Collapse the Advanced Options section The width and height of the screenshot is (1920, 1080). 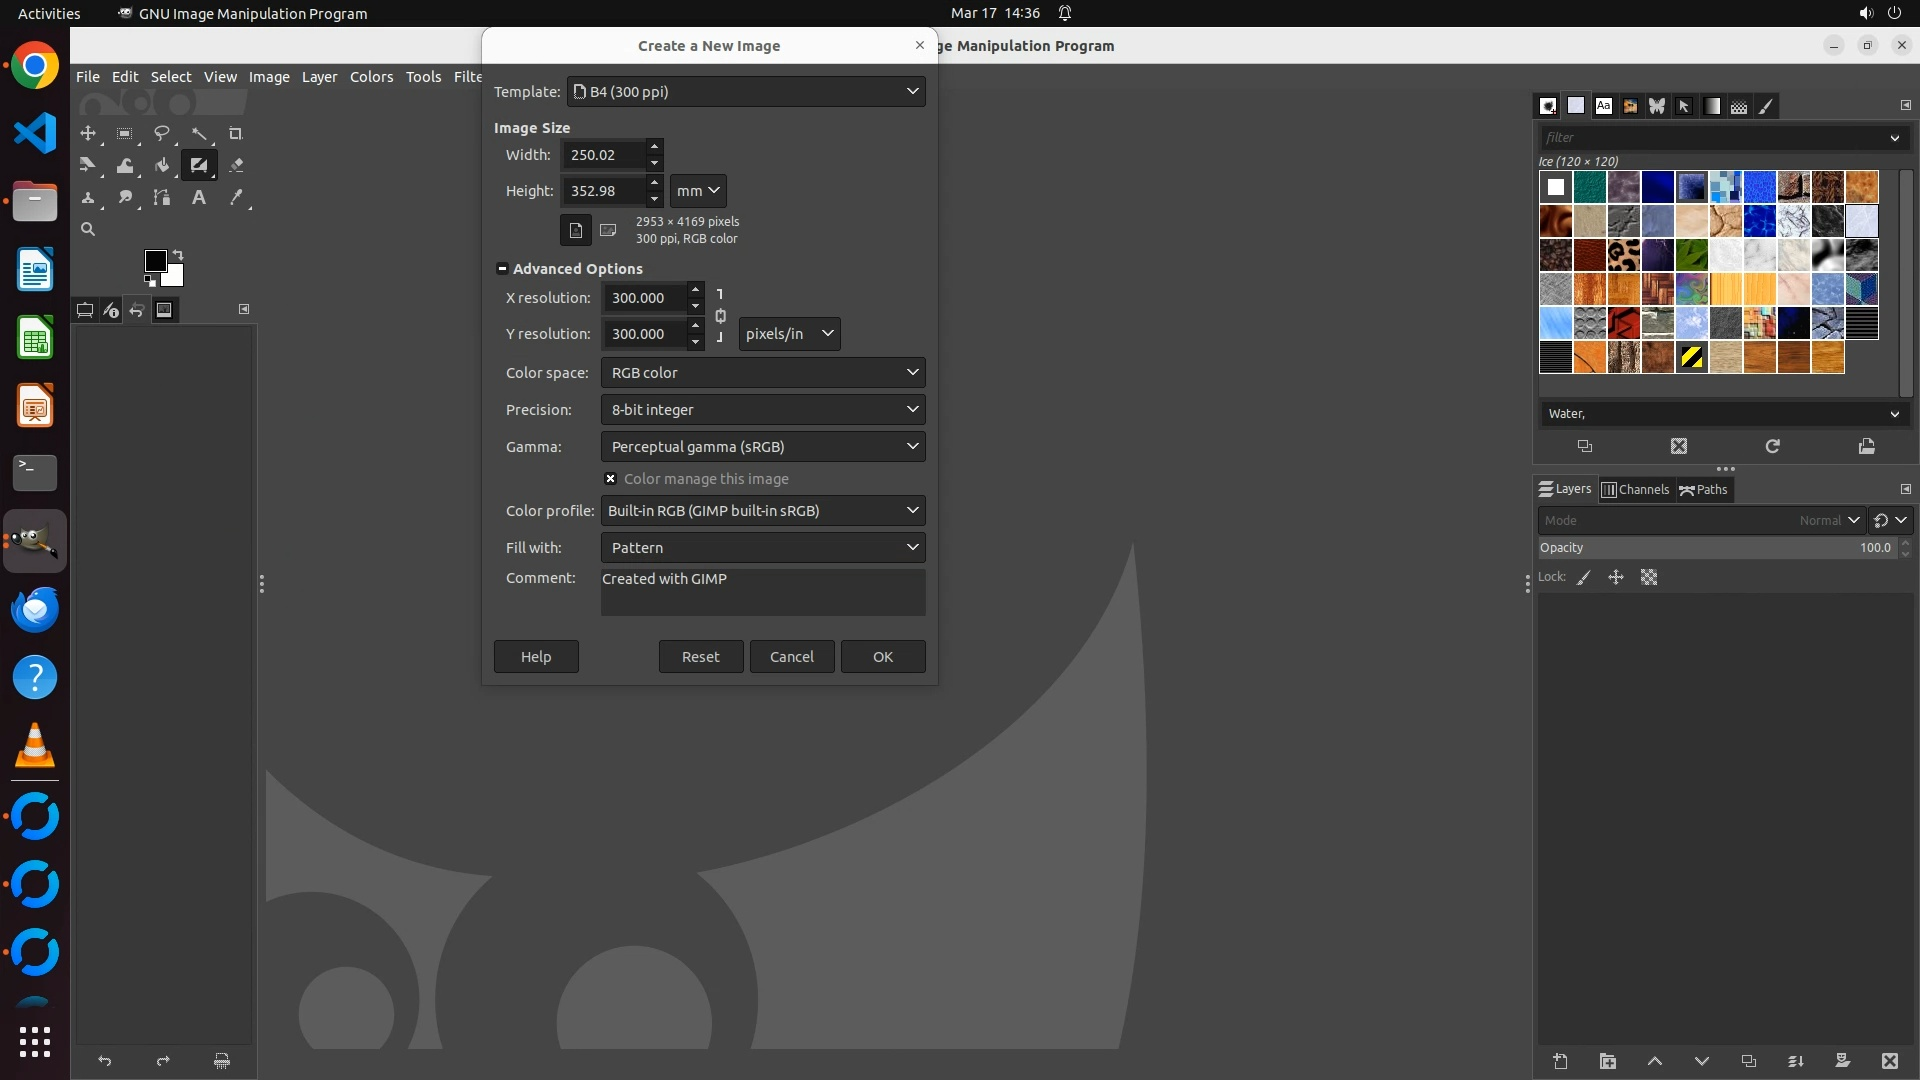502,268
